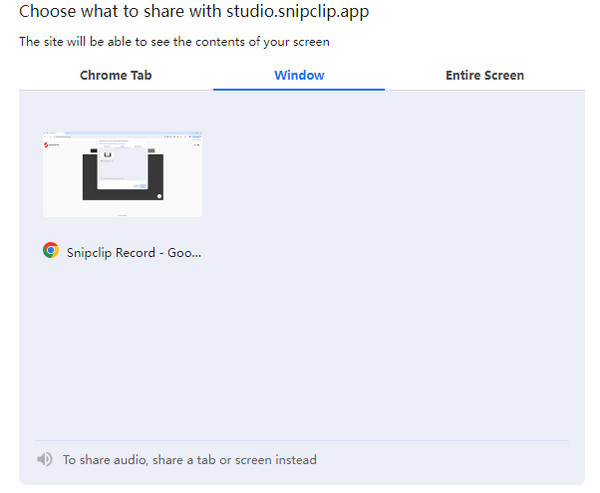Click the speaker icon near audio notice
The height and width of the screenshot is (493, 600).
(44, 459)
